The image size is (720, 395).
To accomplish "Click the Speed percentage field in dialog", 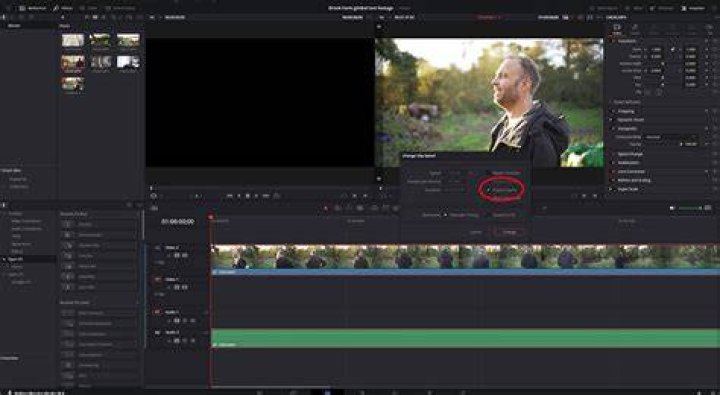I will pyautogui.click(x=455, y=173).
